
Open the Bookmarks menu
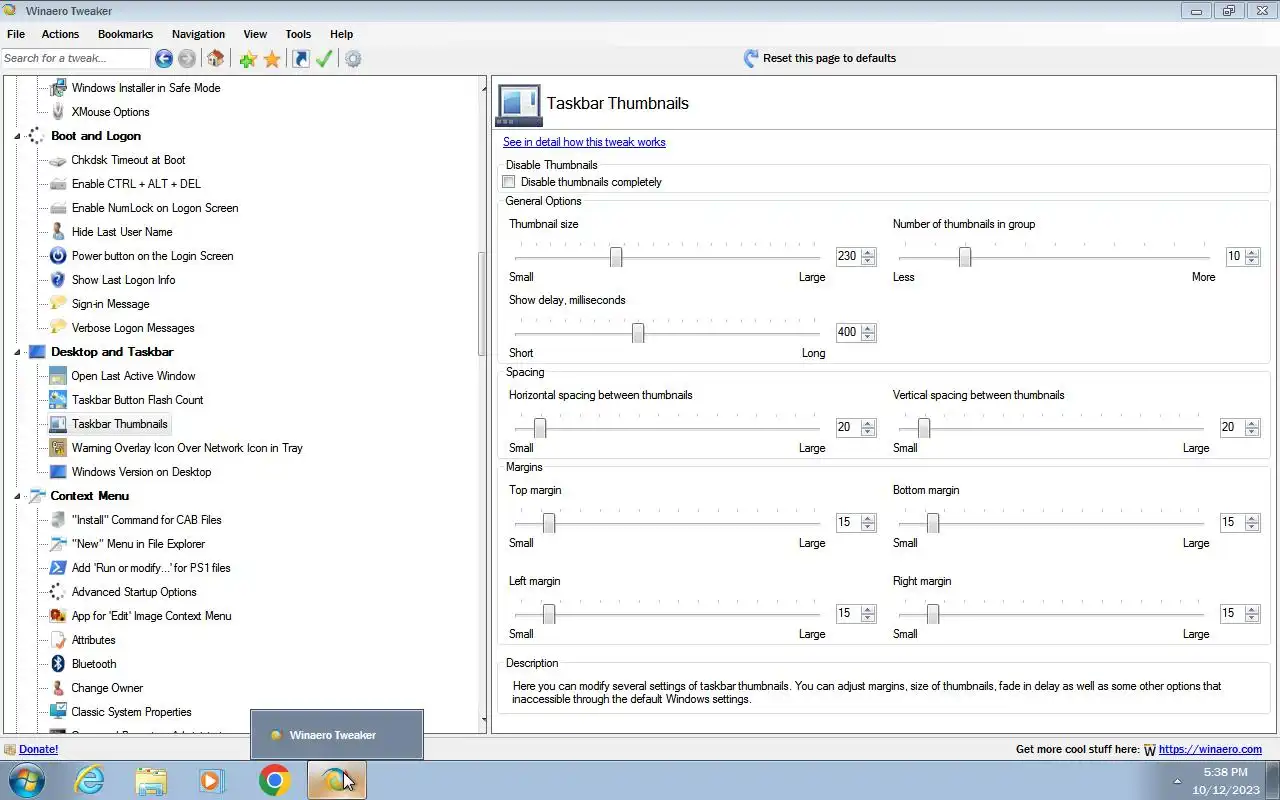[125, 34]
